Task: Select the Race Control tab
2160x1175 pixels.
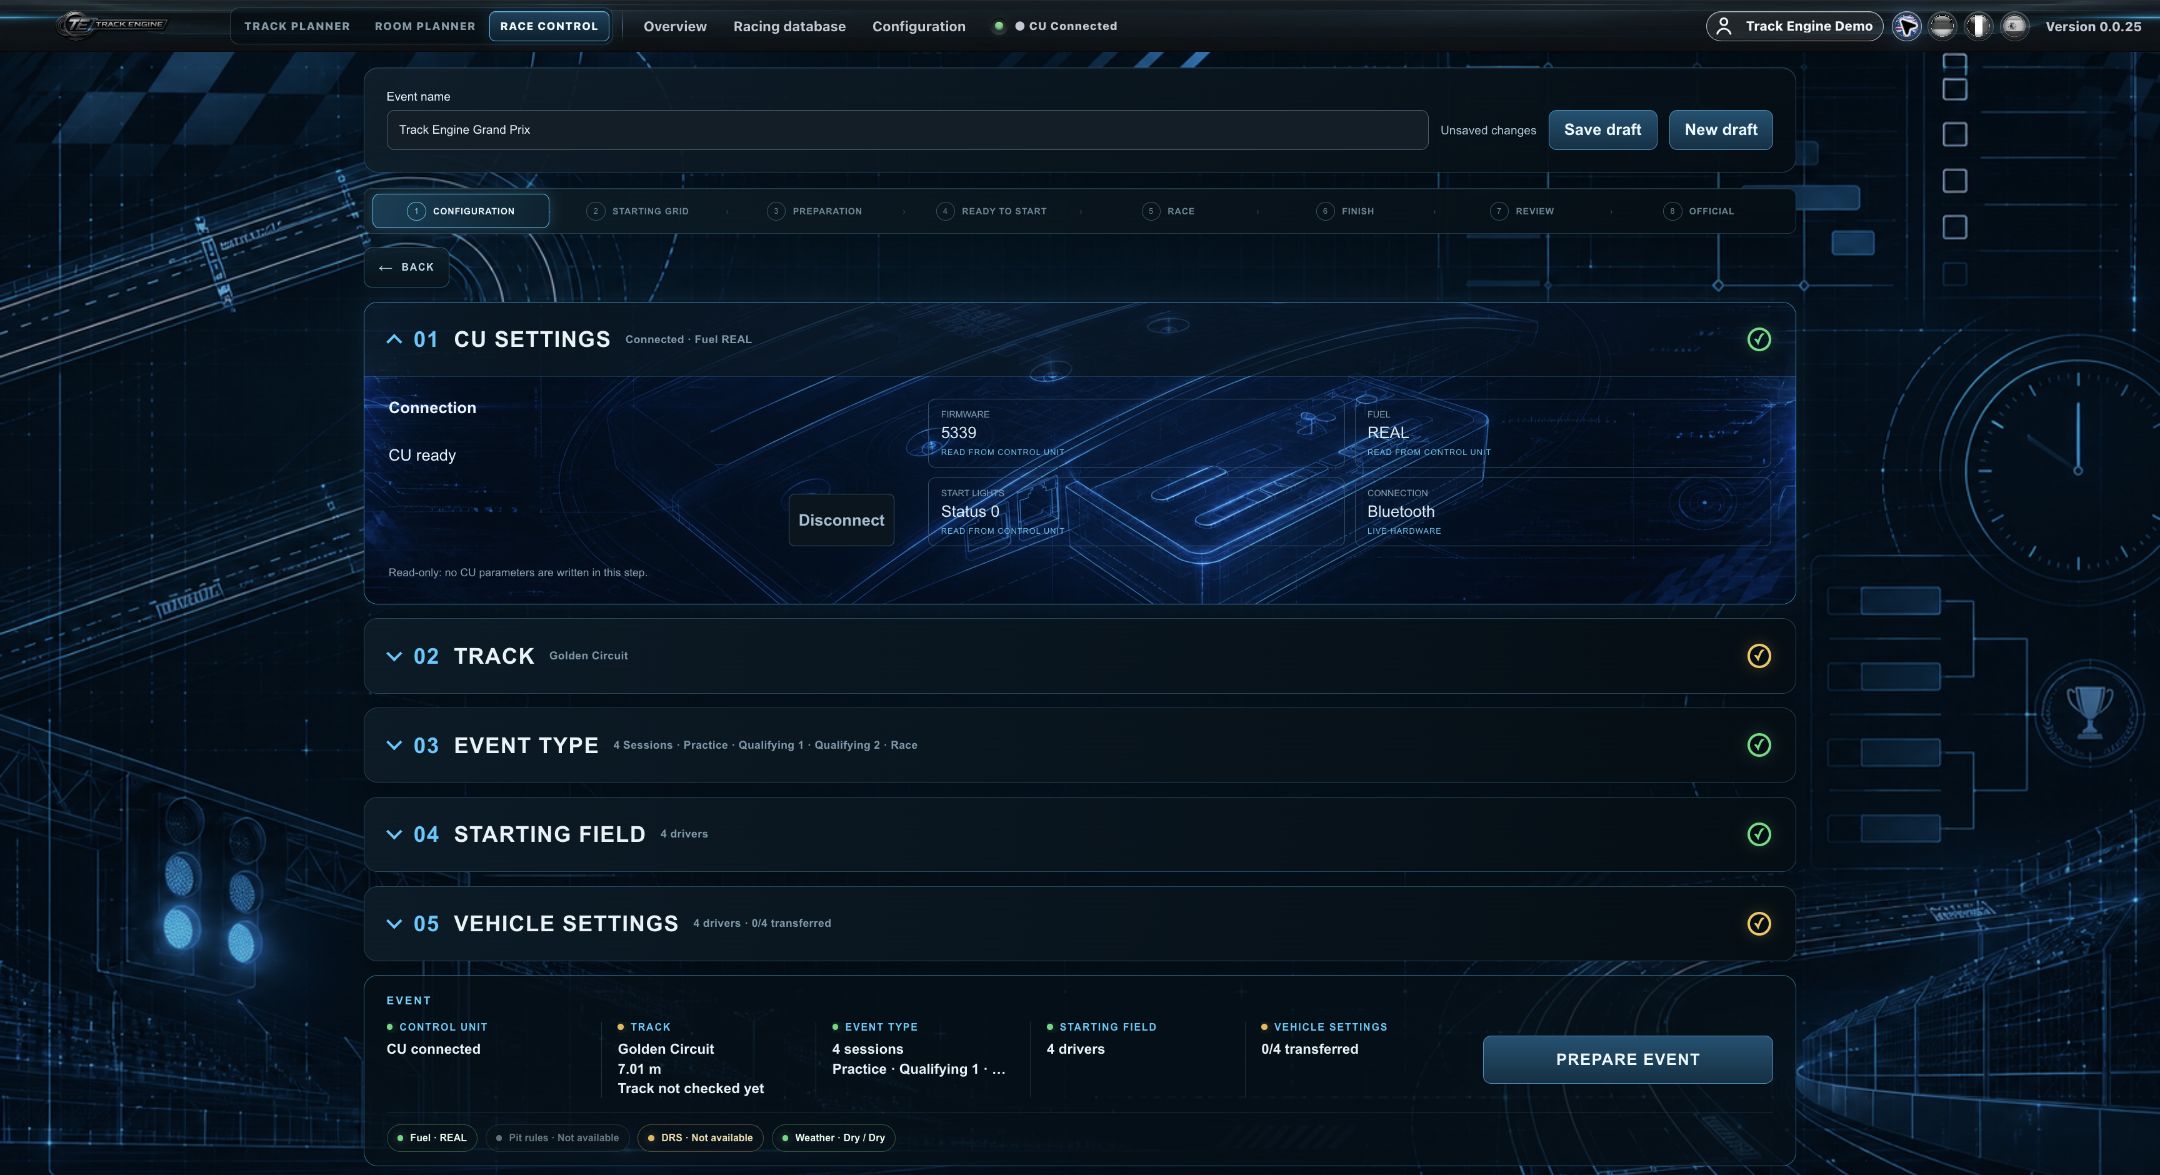Action: click(548, 26)
